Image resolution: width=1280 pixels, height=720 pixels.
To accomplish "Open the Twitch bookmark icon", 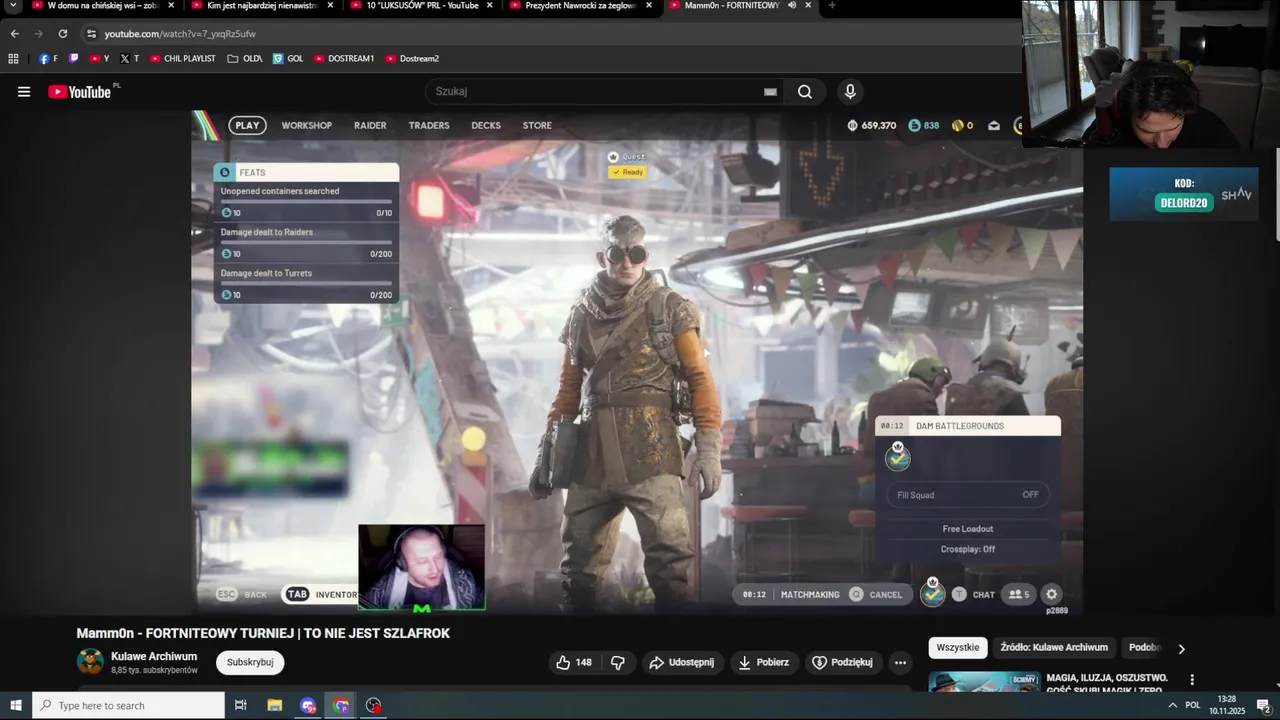I will [x=74, y=59].
